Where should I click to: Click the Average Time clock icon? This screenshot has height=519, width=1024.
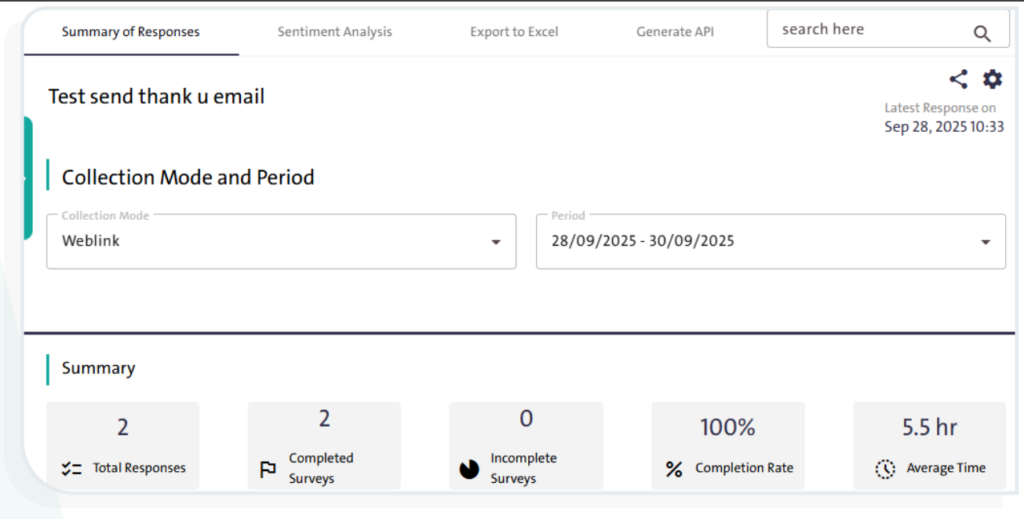pyautogui.click(x=884, y=469)
